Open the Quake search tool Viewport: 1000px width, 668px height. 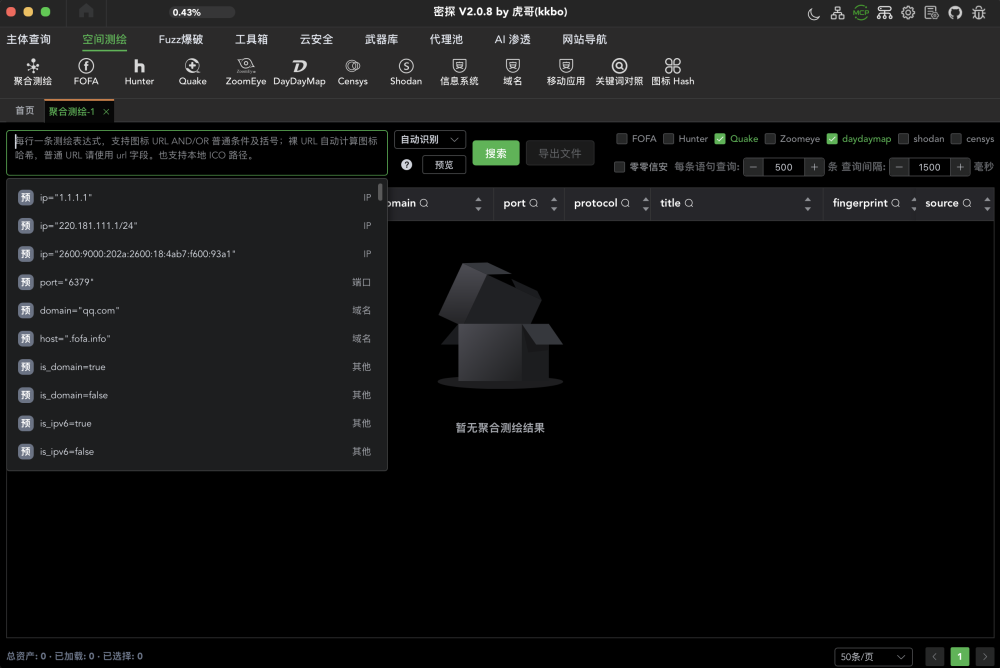193,71
